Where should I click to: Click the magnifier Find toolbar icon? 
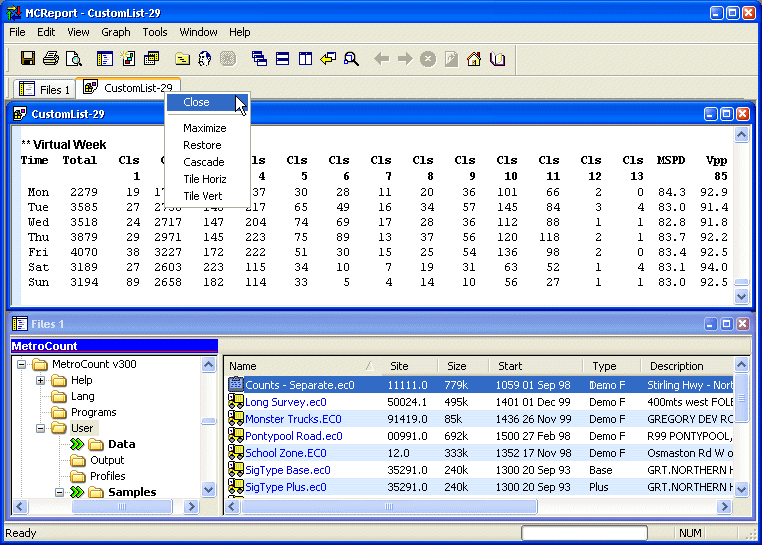pos(351,59)
